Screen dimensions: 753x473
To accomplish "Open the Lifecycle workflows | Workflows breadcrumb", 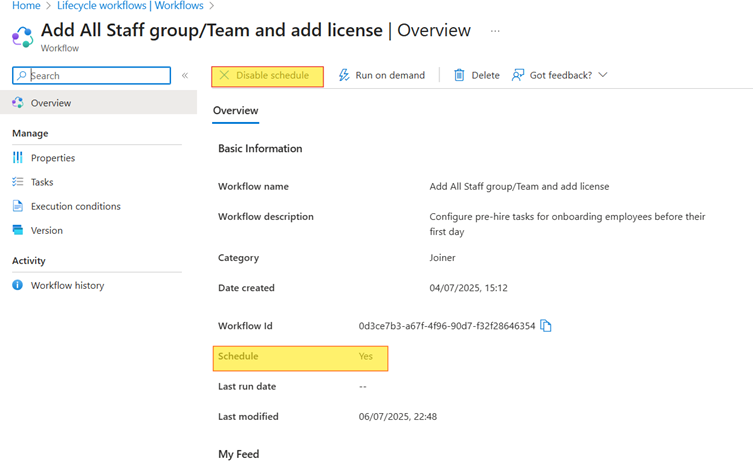I will pos(130,6).
